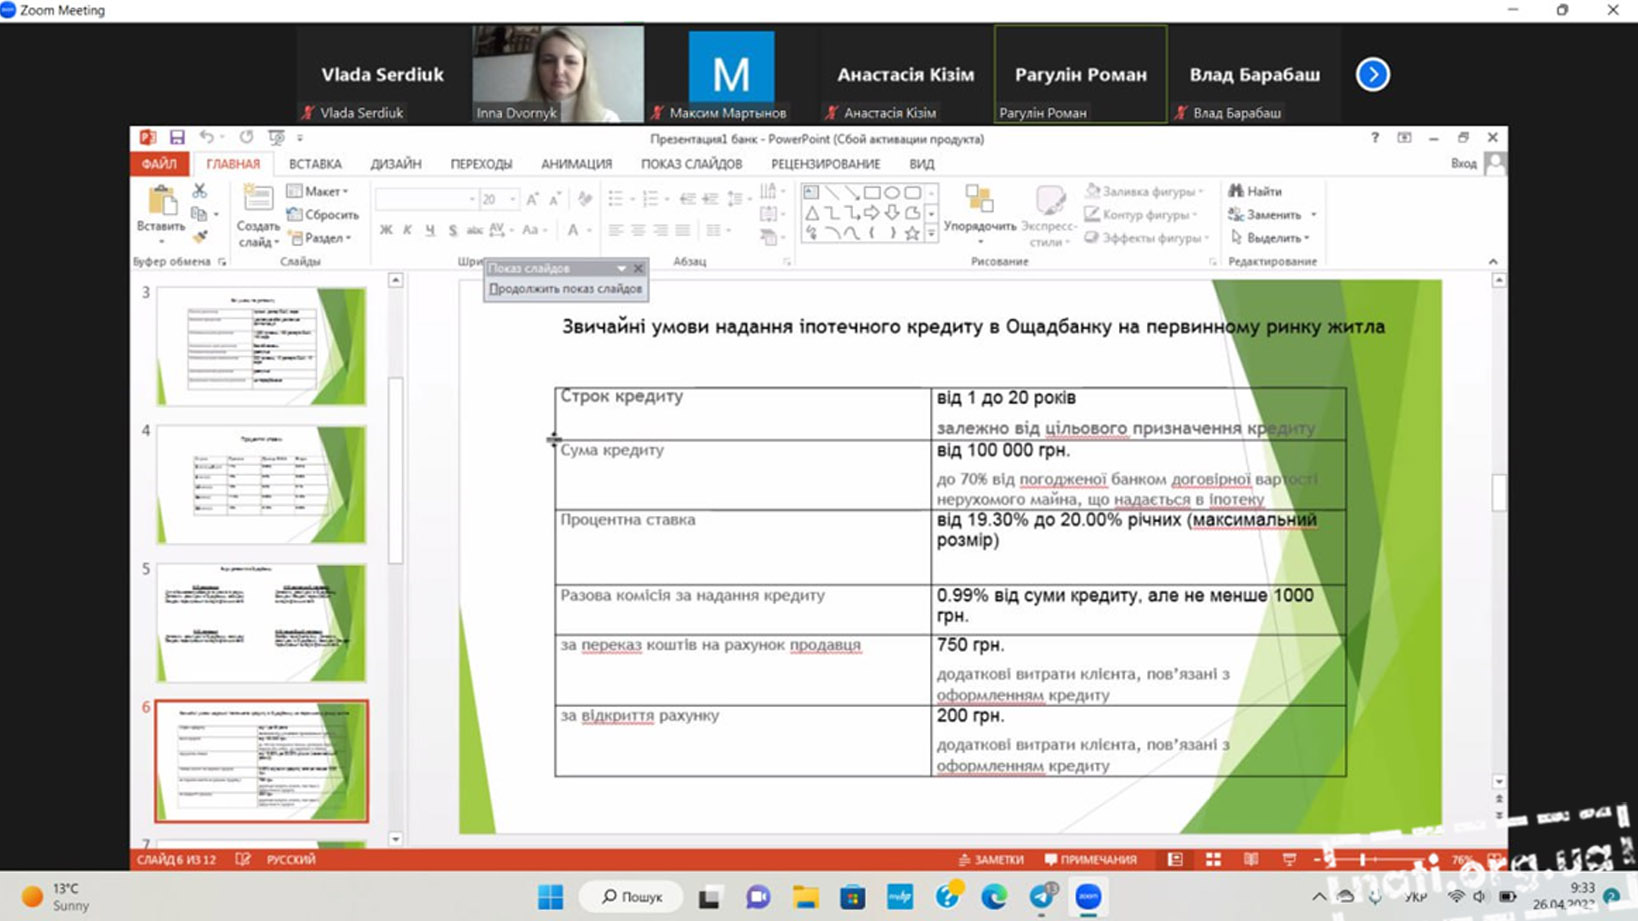Open the ВИД view tab

pos(922,164)
